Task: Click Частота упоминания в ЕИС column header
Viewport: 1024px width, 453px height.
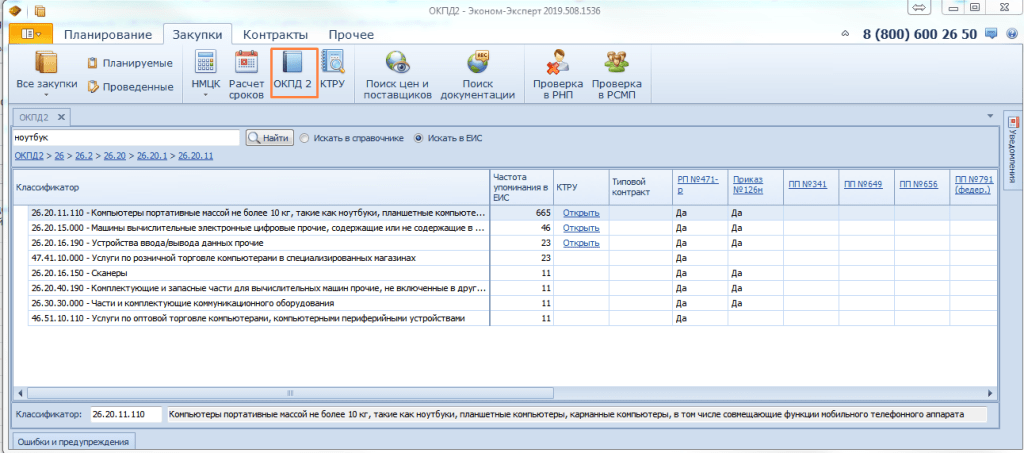Action: coord(522,187)
